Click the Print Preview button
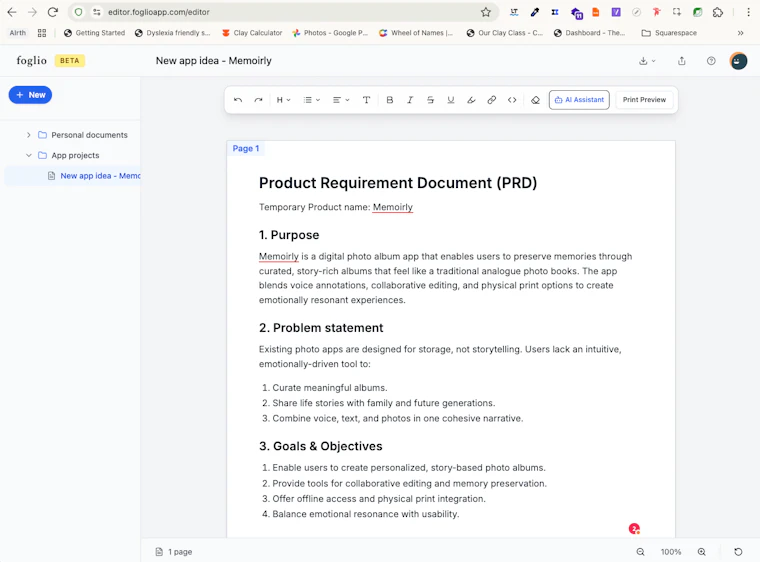This screenshot has height=562, width=760. (x=644, y=100)
